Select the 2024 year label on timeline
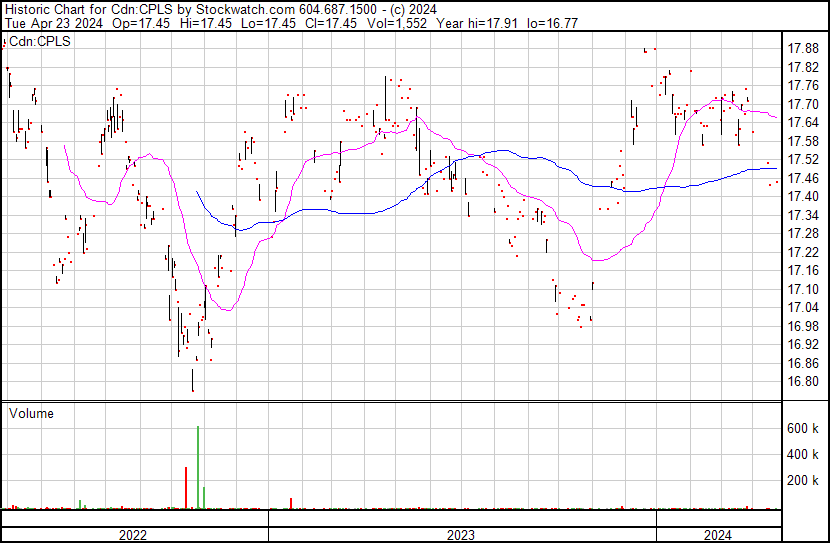 click(x=718, y=535)
